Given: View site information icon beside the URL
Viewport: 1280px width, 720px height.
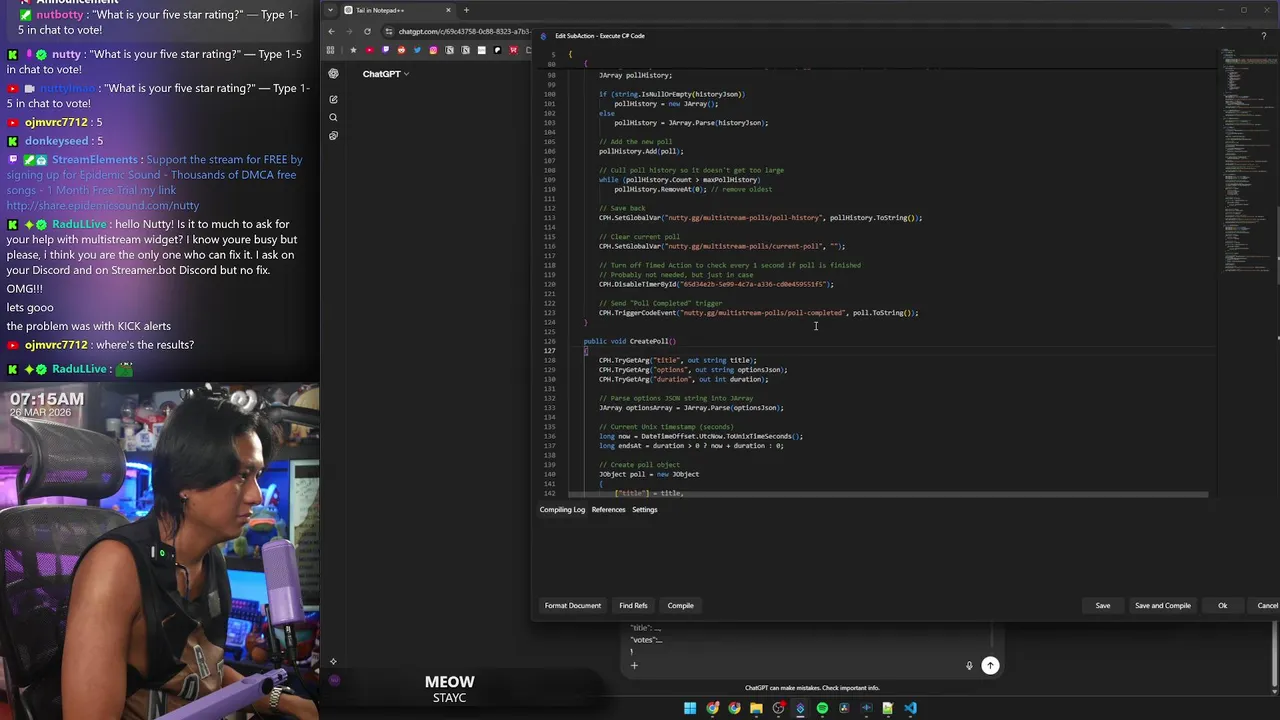Looking at the screenshot, I should coord(388,31).
